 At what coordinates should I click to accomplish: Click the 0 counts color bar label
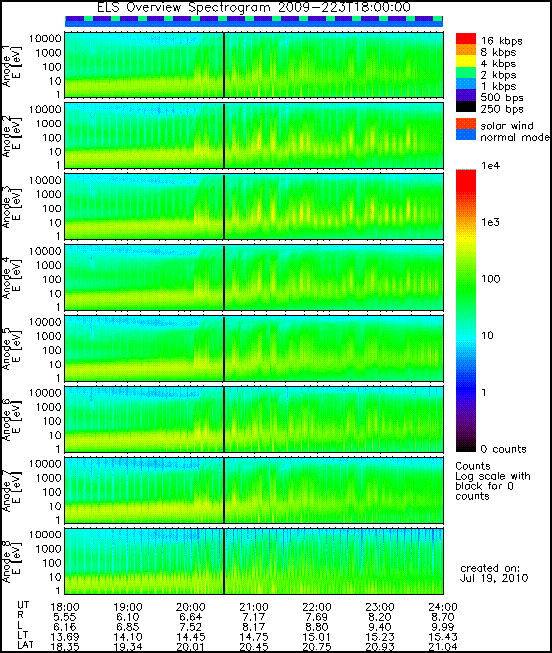pyautogui.click(x=503, y=449)
